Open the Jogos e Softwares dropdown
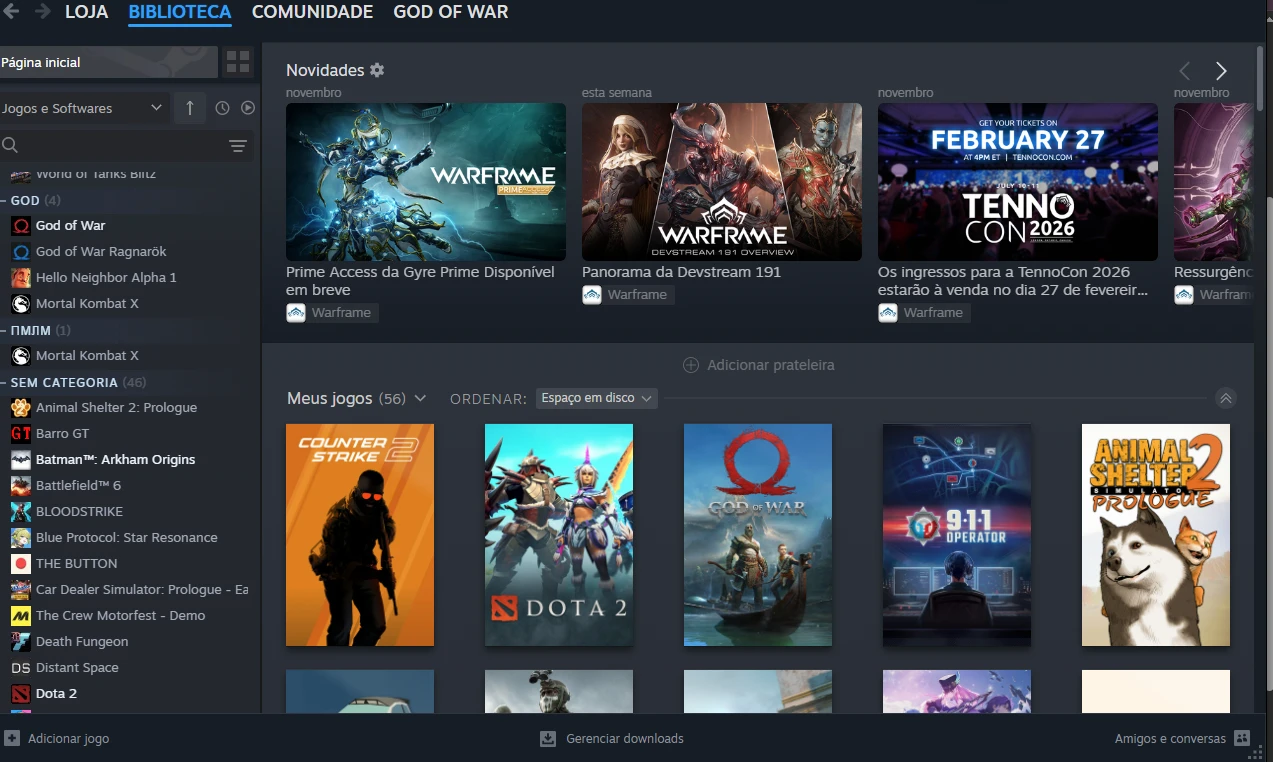Viewport: 1273px width, 762px height. [83, 108]
